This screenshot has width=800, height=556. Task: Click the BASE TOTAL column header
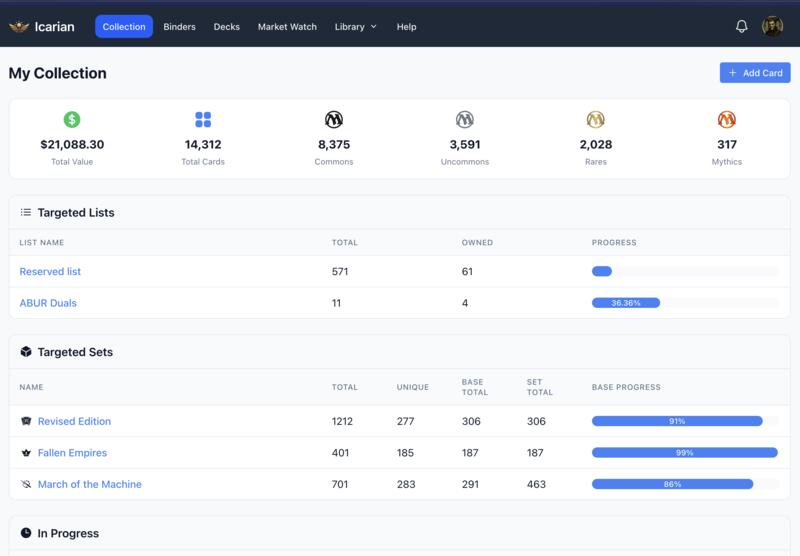474,387
